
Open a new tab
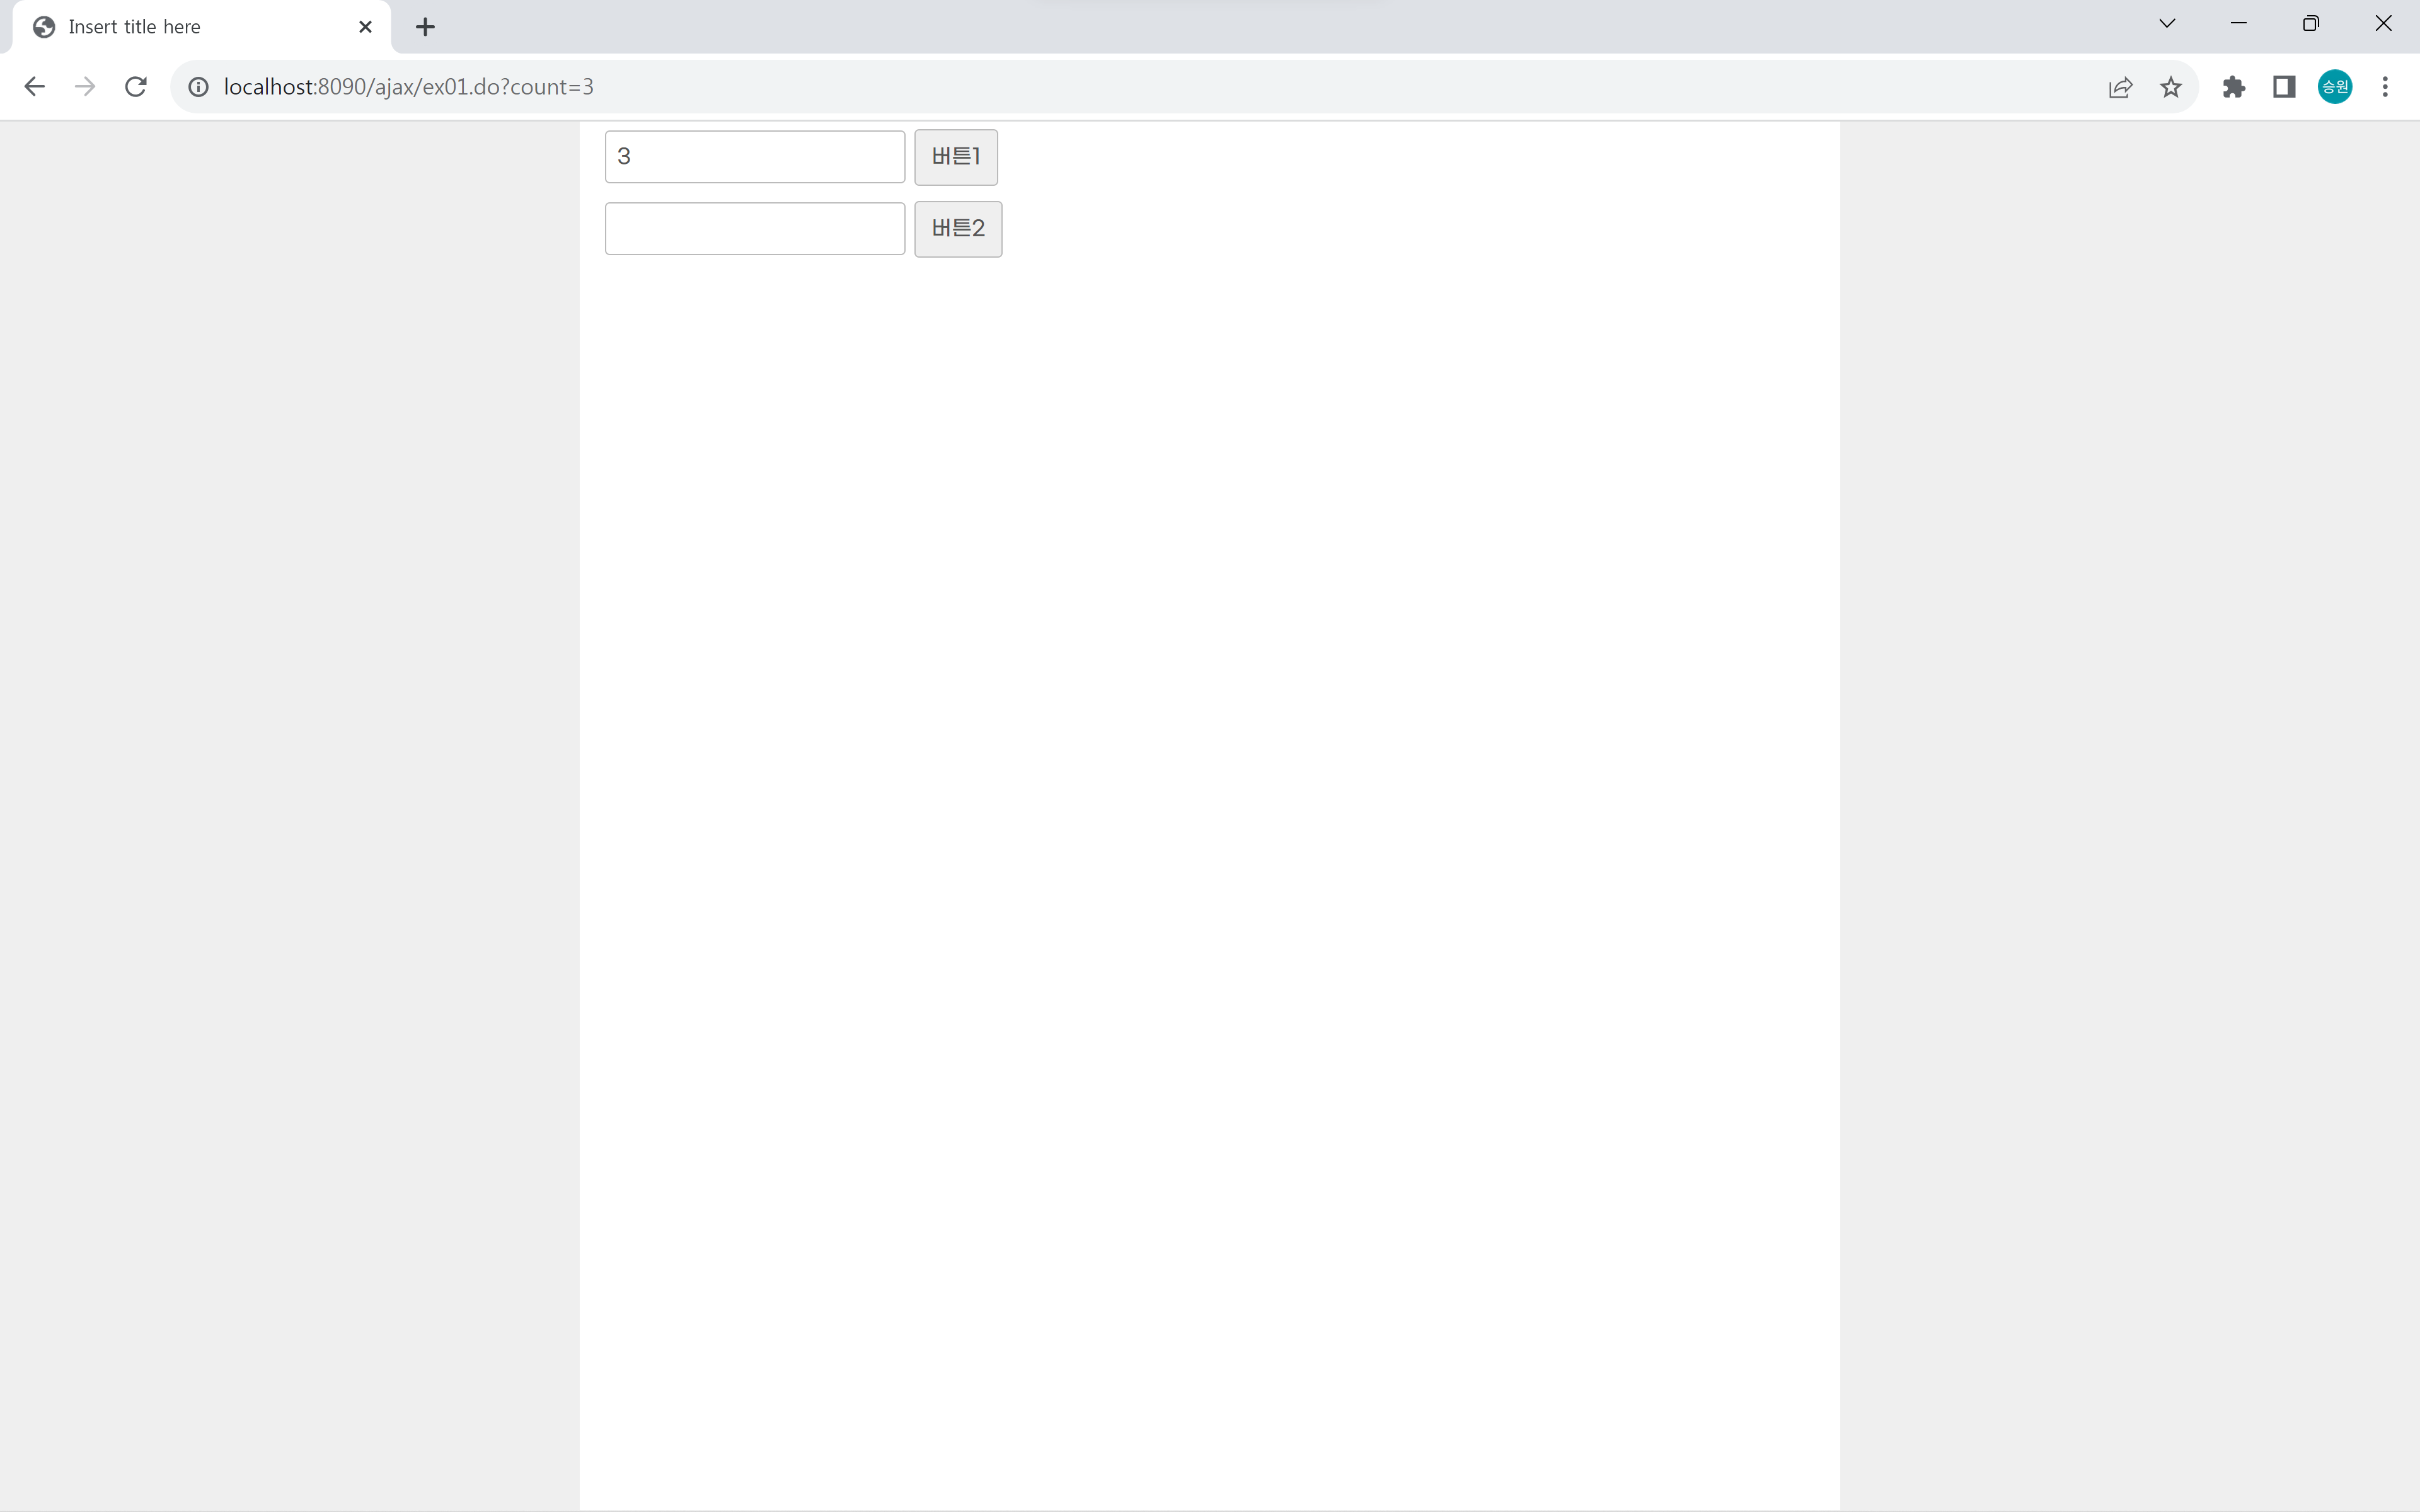(425, 27)
